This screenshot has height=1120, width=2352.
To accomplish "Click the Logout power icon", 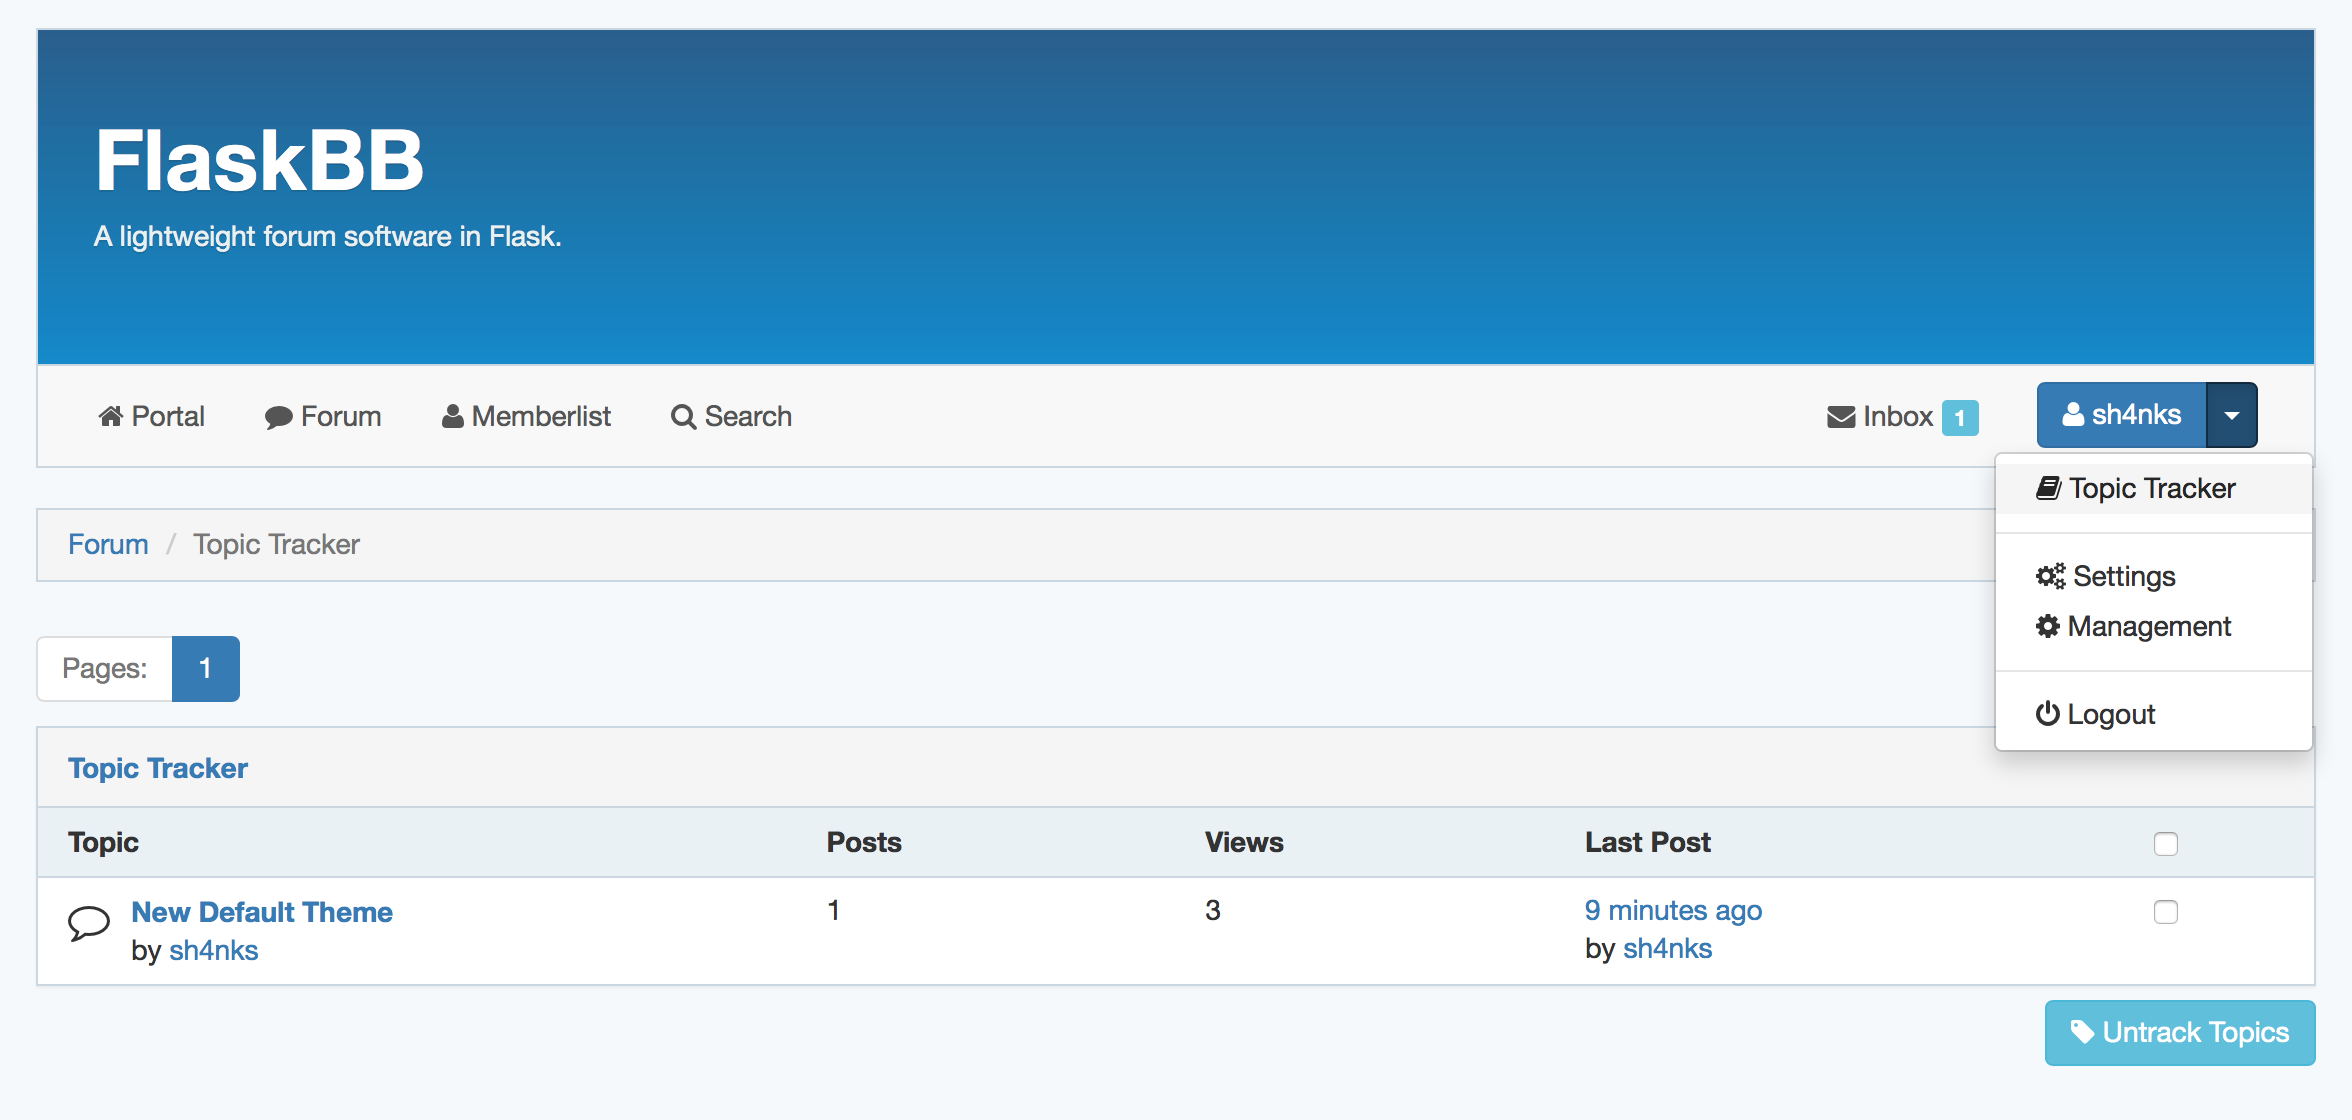I will [2047, 713].
